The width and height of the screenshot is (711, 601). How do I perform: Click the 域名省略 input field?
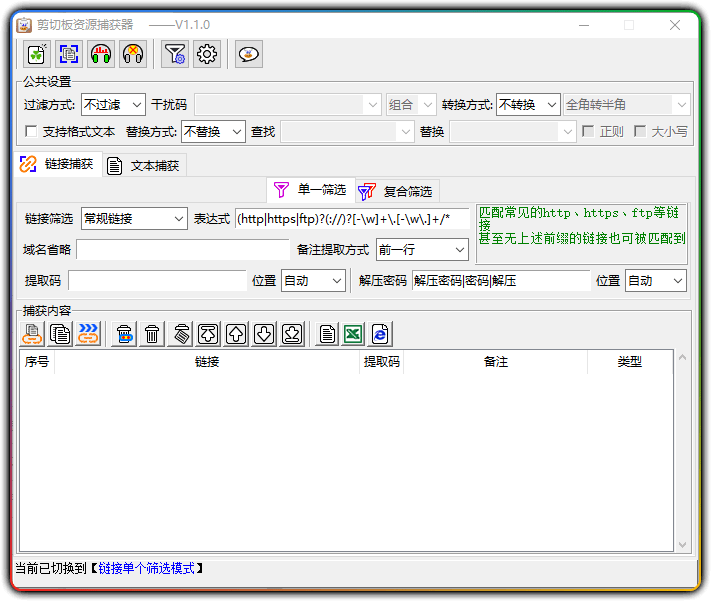(x=182, y=250)
